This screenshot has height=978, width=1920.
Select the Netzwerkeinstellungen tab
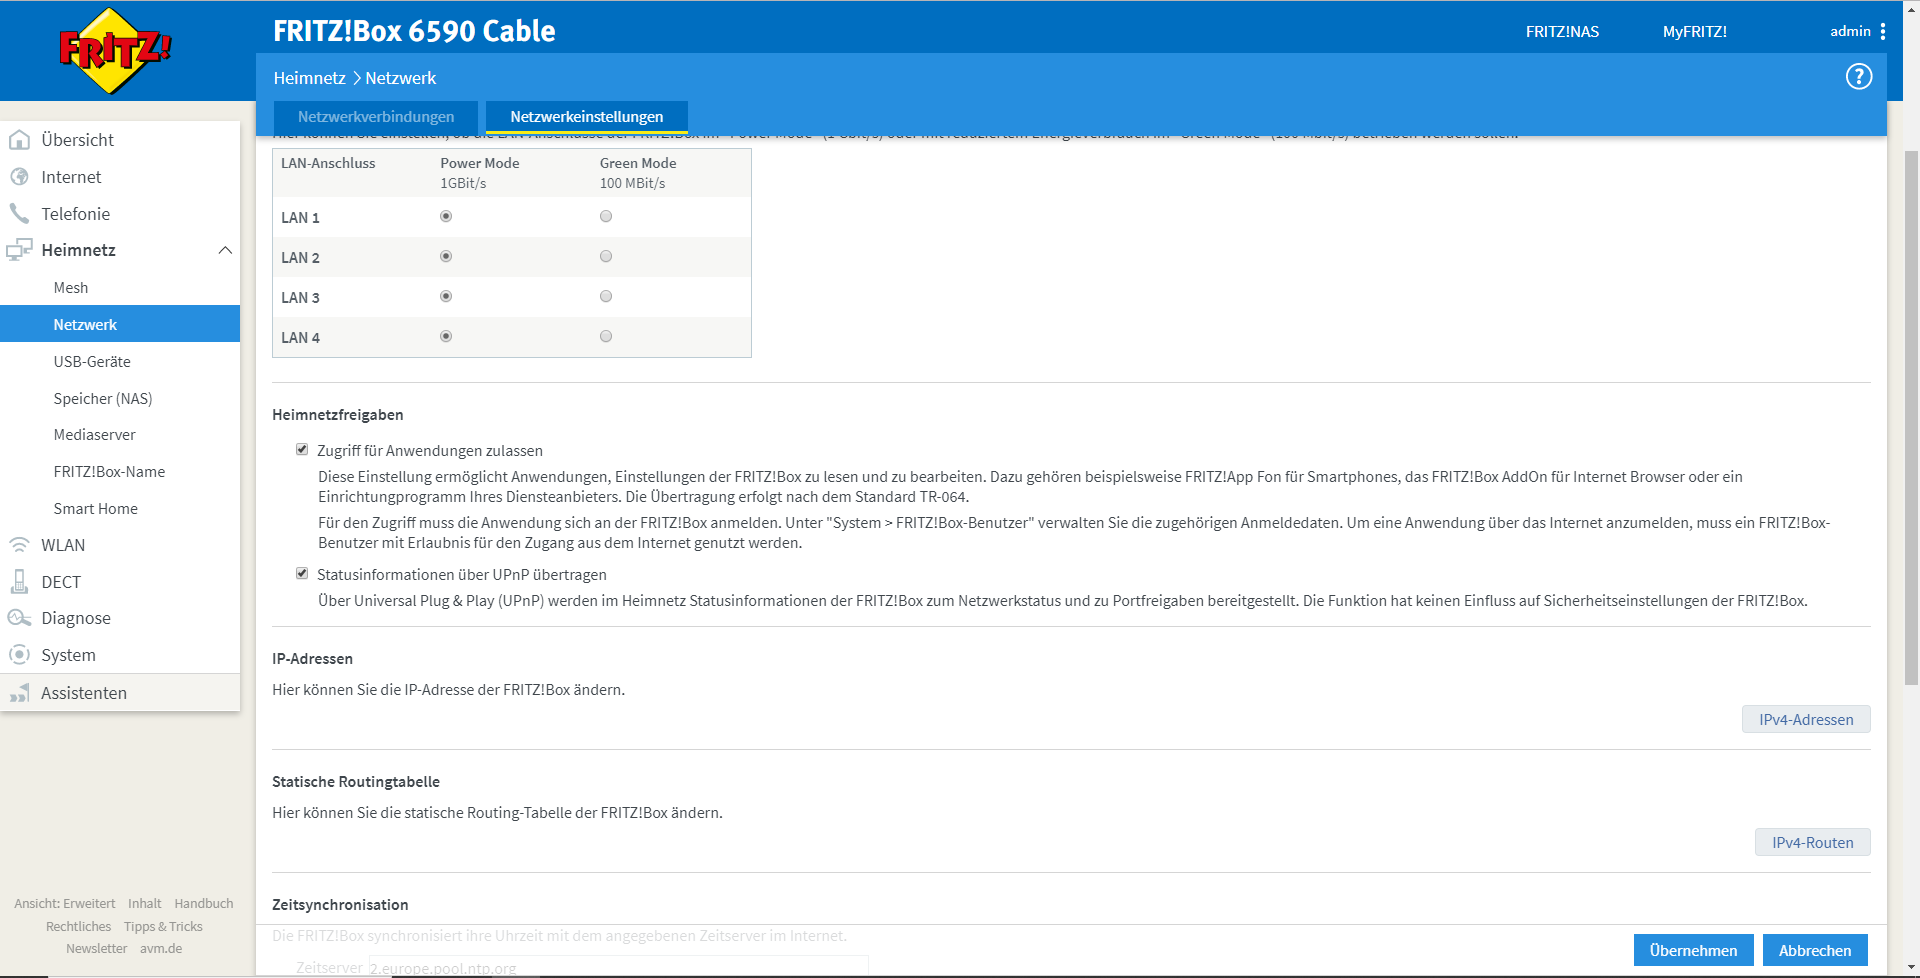(587, 117)
